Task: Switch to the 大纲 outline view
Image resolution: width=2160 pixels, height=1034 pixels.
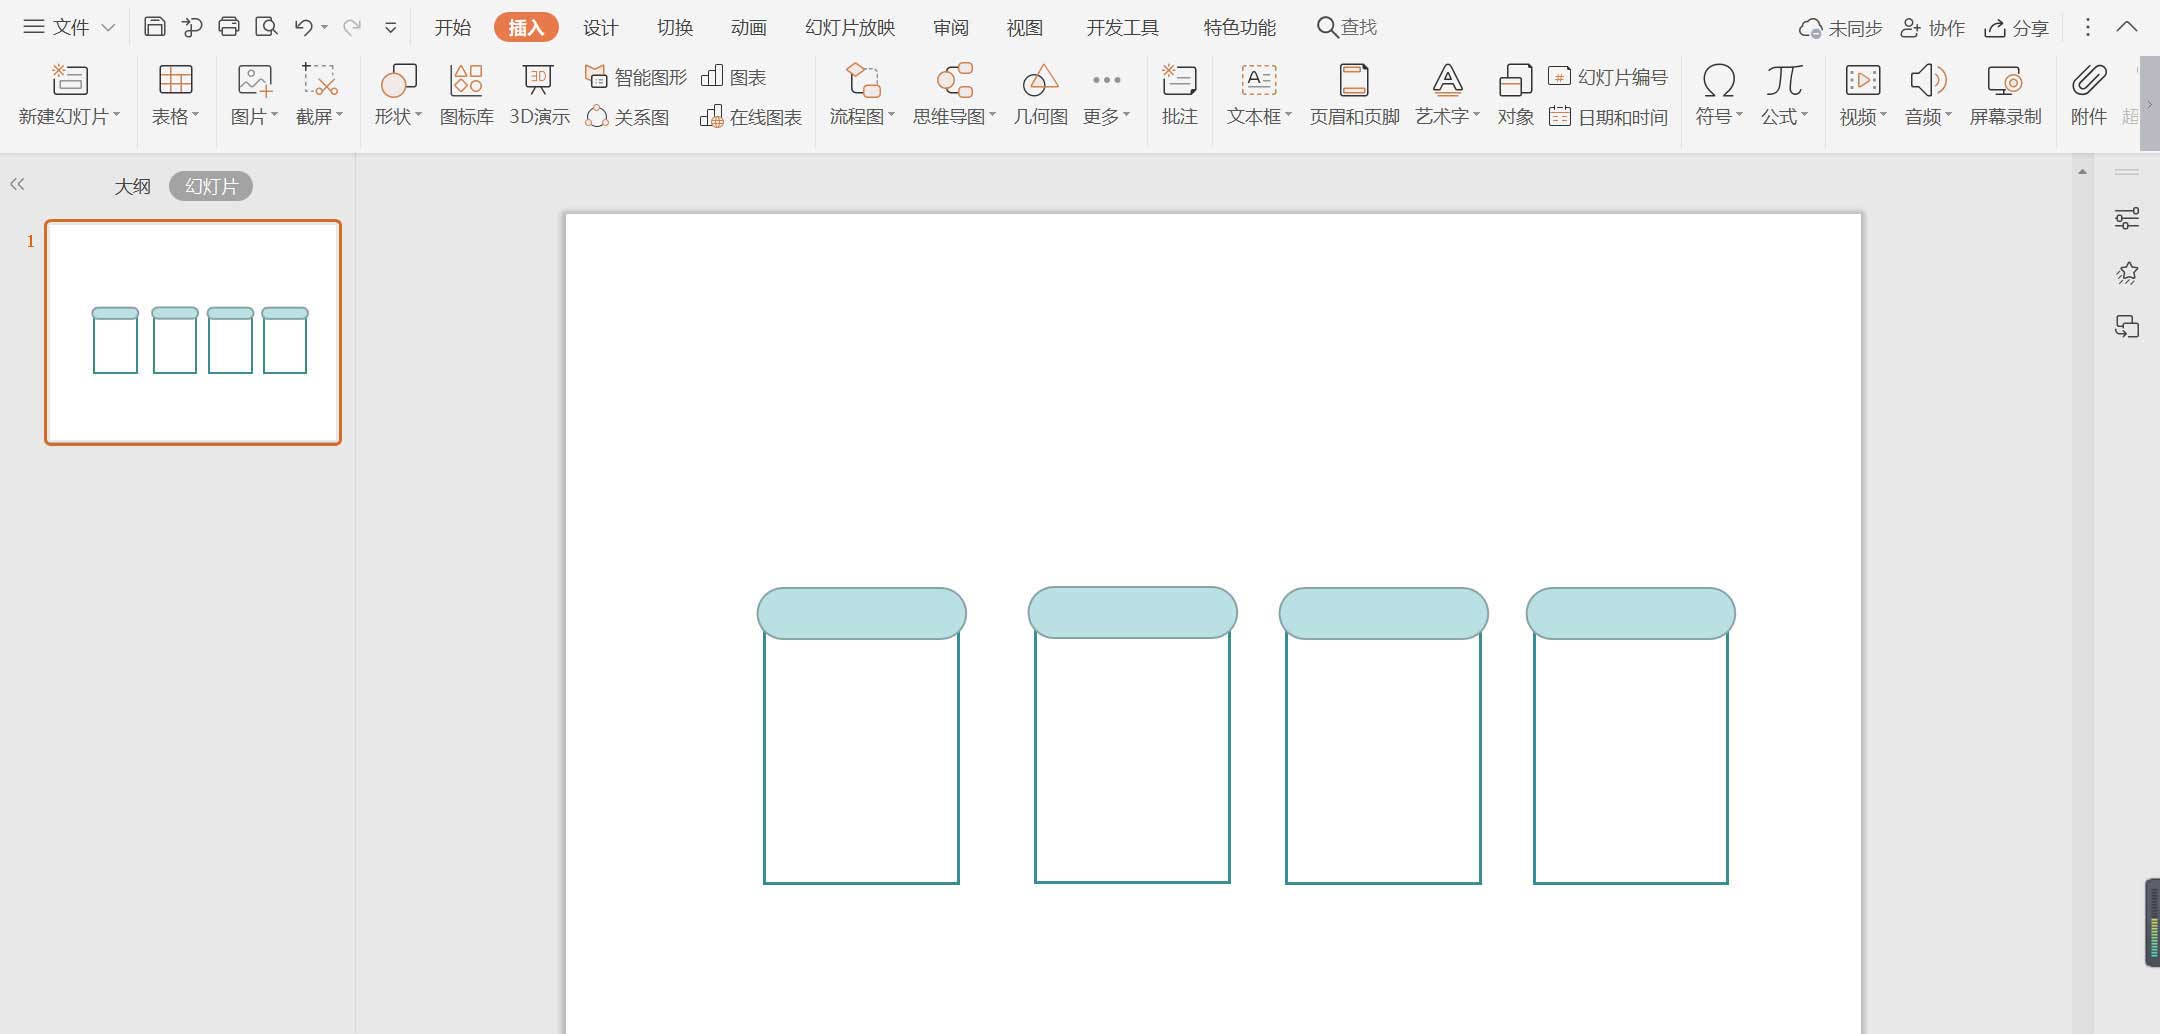Action: tap(132, 186)
